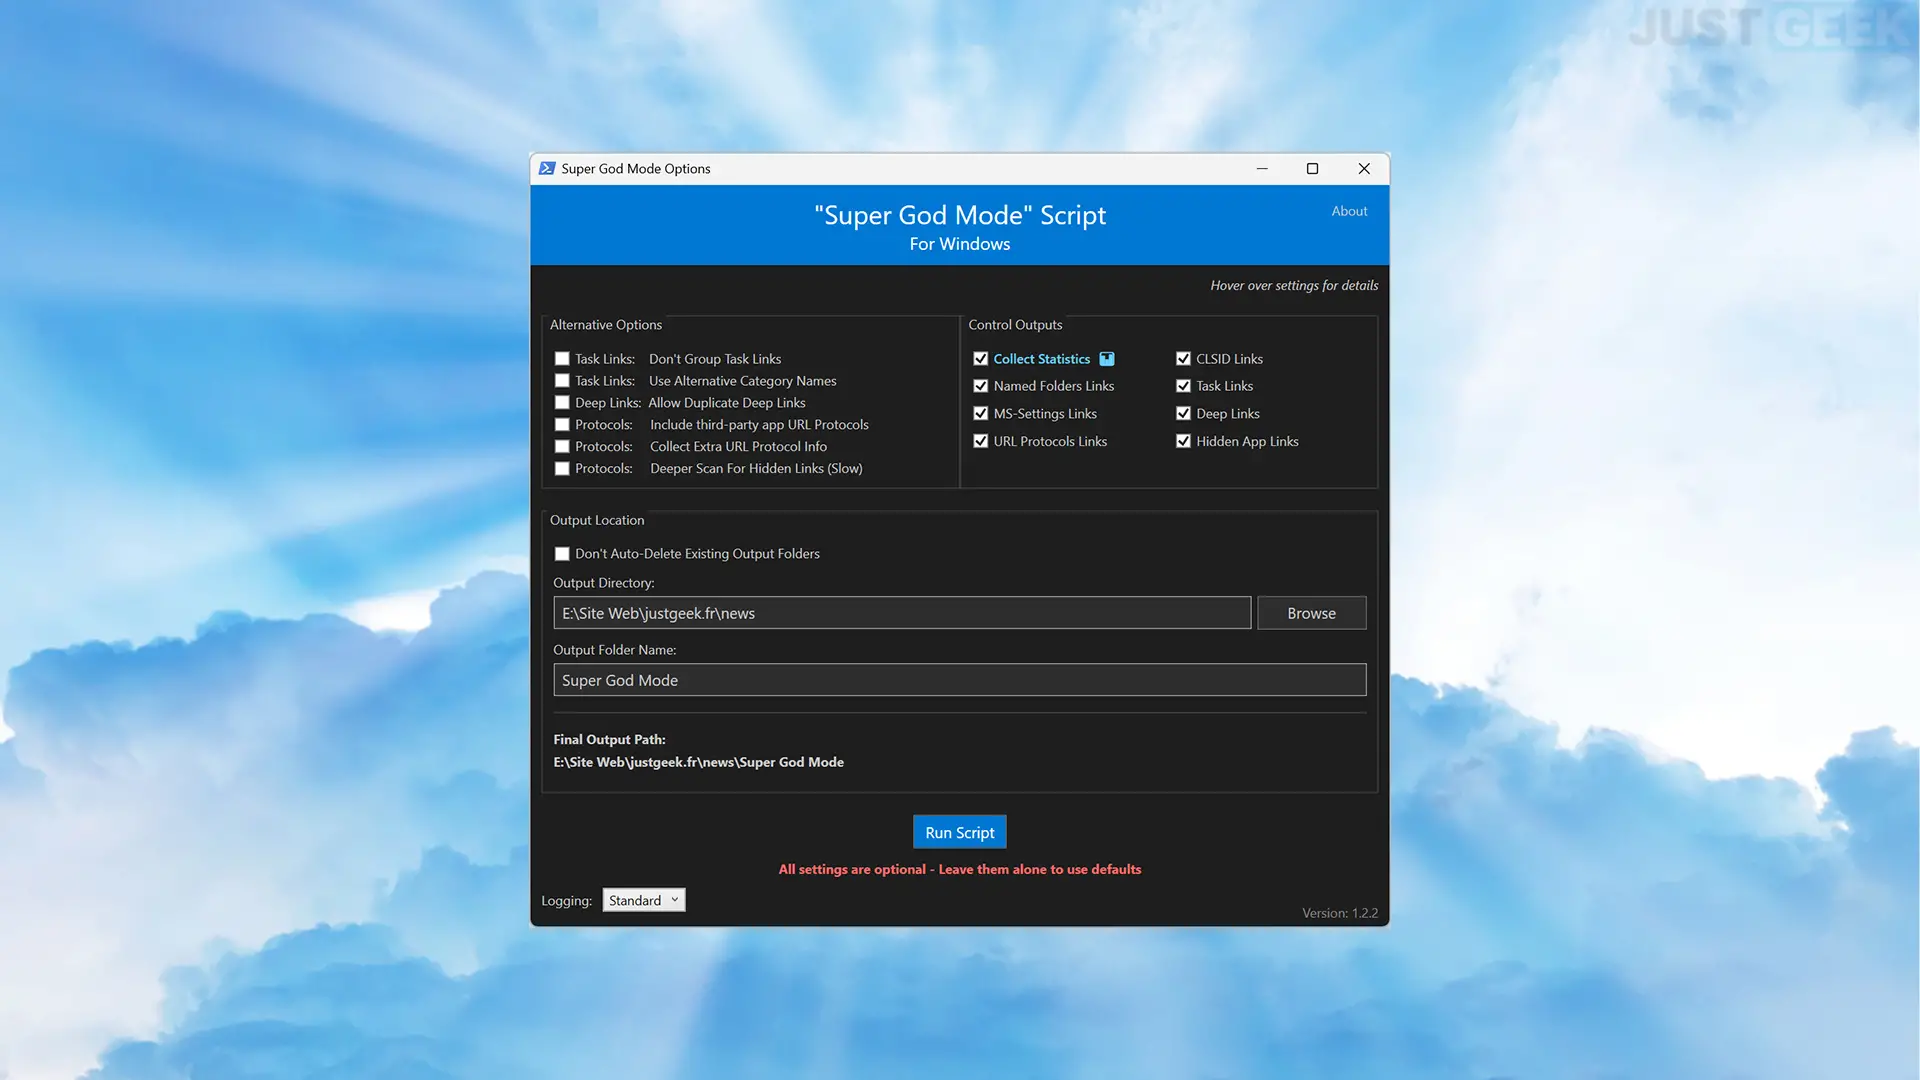Screen dimensions: 1920x1080
Task: Disable MS-Settings Links output
Action: (981, 414)
